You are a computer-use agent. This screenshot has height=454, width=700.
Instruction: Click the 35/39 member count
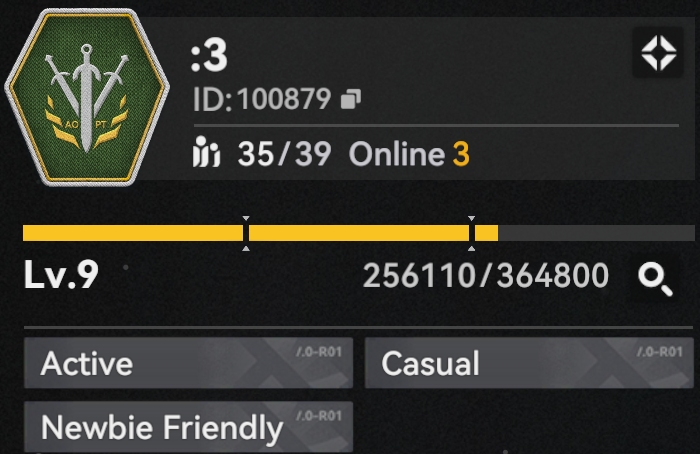click(284, 154)
